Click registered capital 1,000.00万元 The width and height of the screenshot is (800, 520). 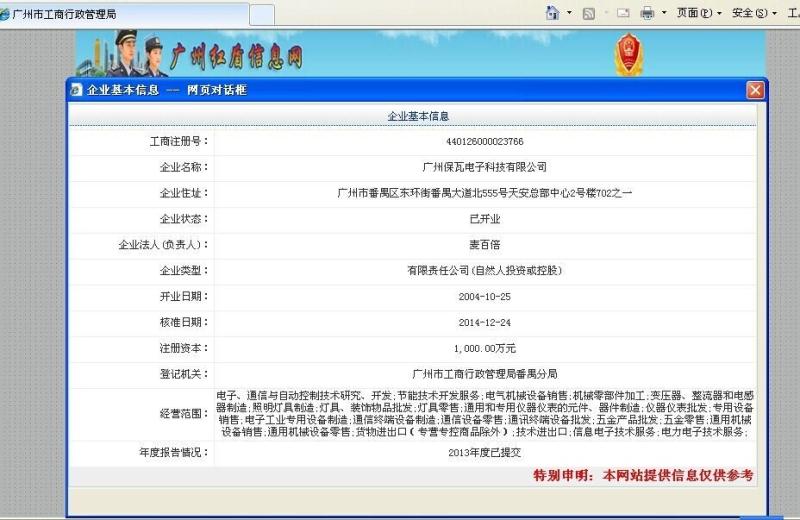click(x=485, y=349)
